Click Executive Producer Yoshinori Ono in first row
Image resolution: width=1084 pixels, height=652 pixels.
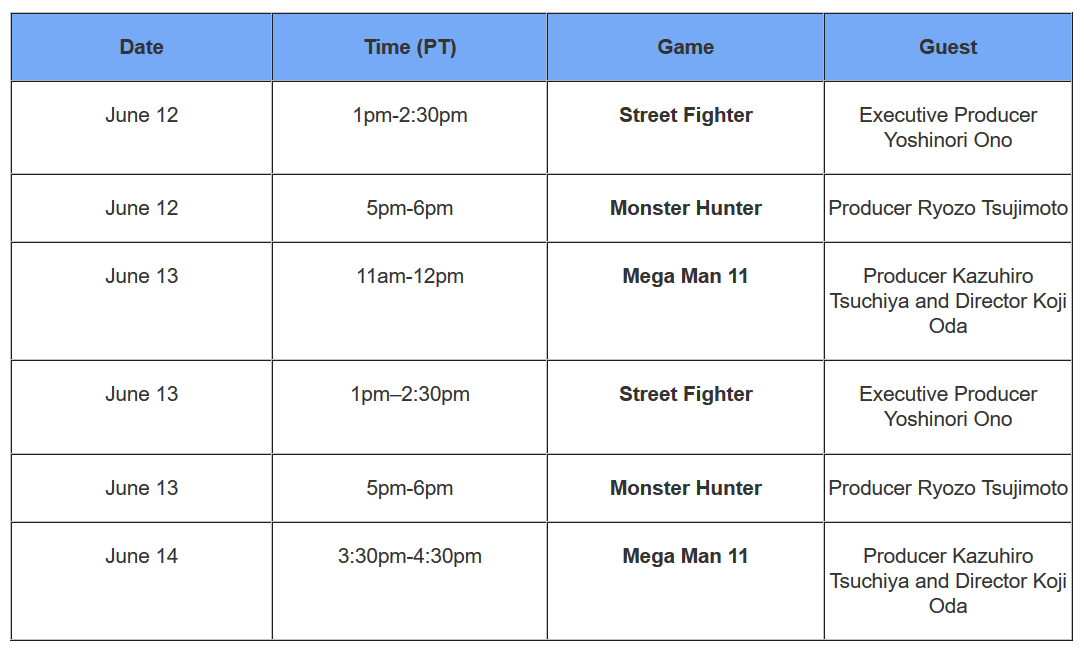[948, 127]
